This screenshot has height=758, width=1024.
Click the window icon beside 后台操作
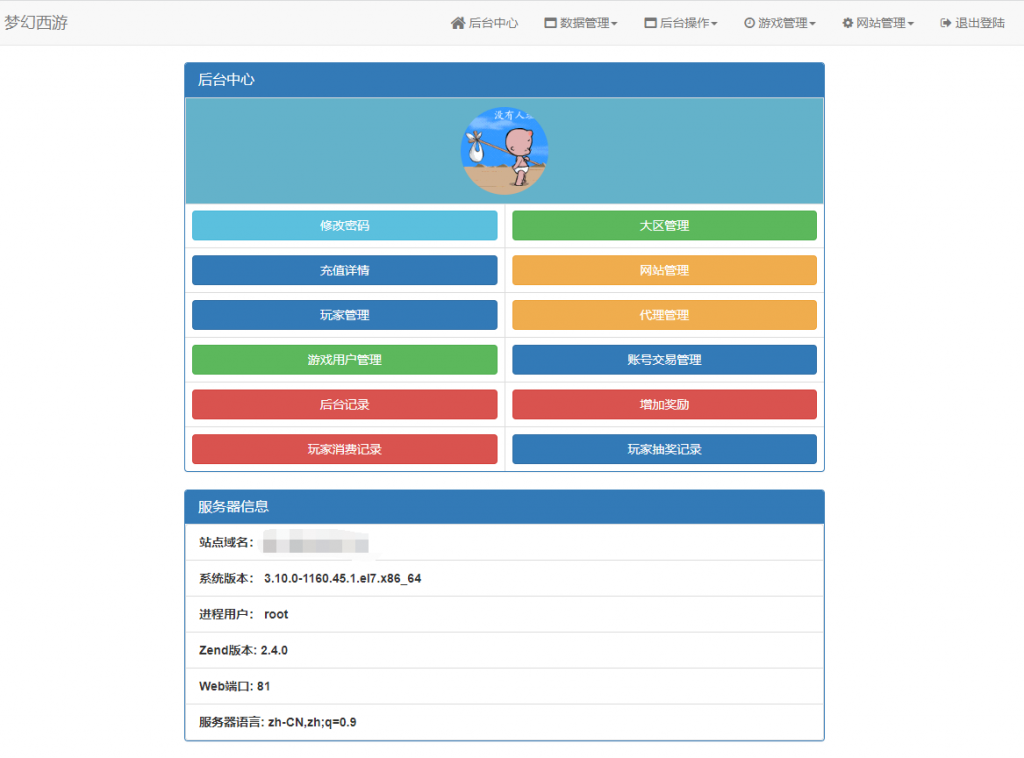[x=650, y=23]
